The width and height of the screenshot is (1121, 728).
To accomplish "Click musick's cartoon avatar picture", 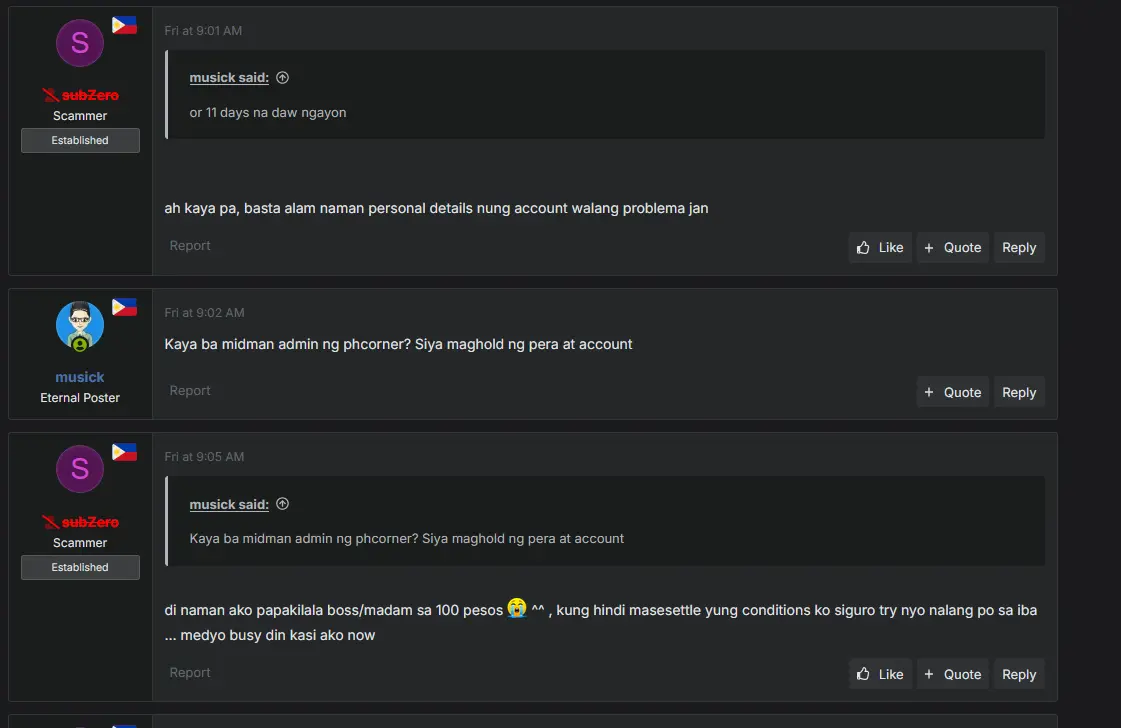I will 80,325.
